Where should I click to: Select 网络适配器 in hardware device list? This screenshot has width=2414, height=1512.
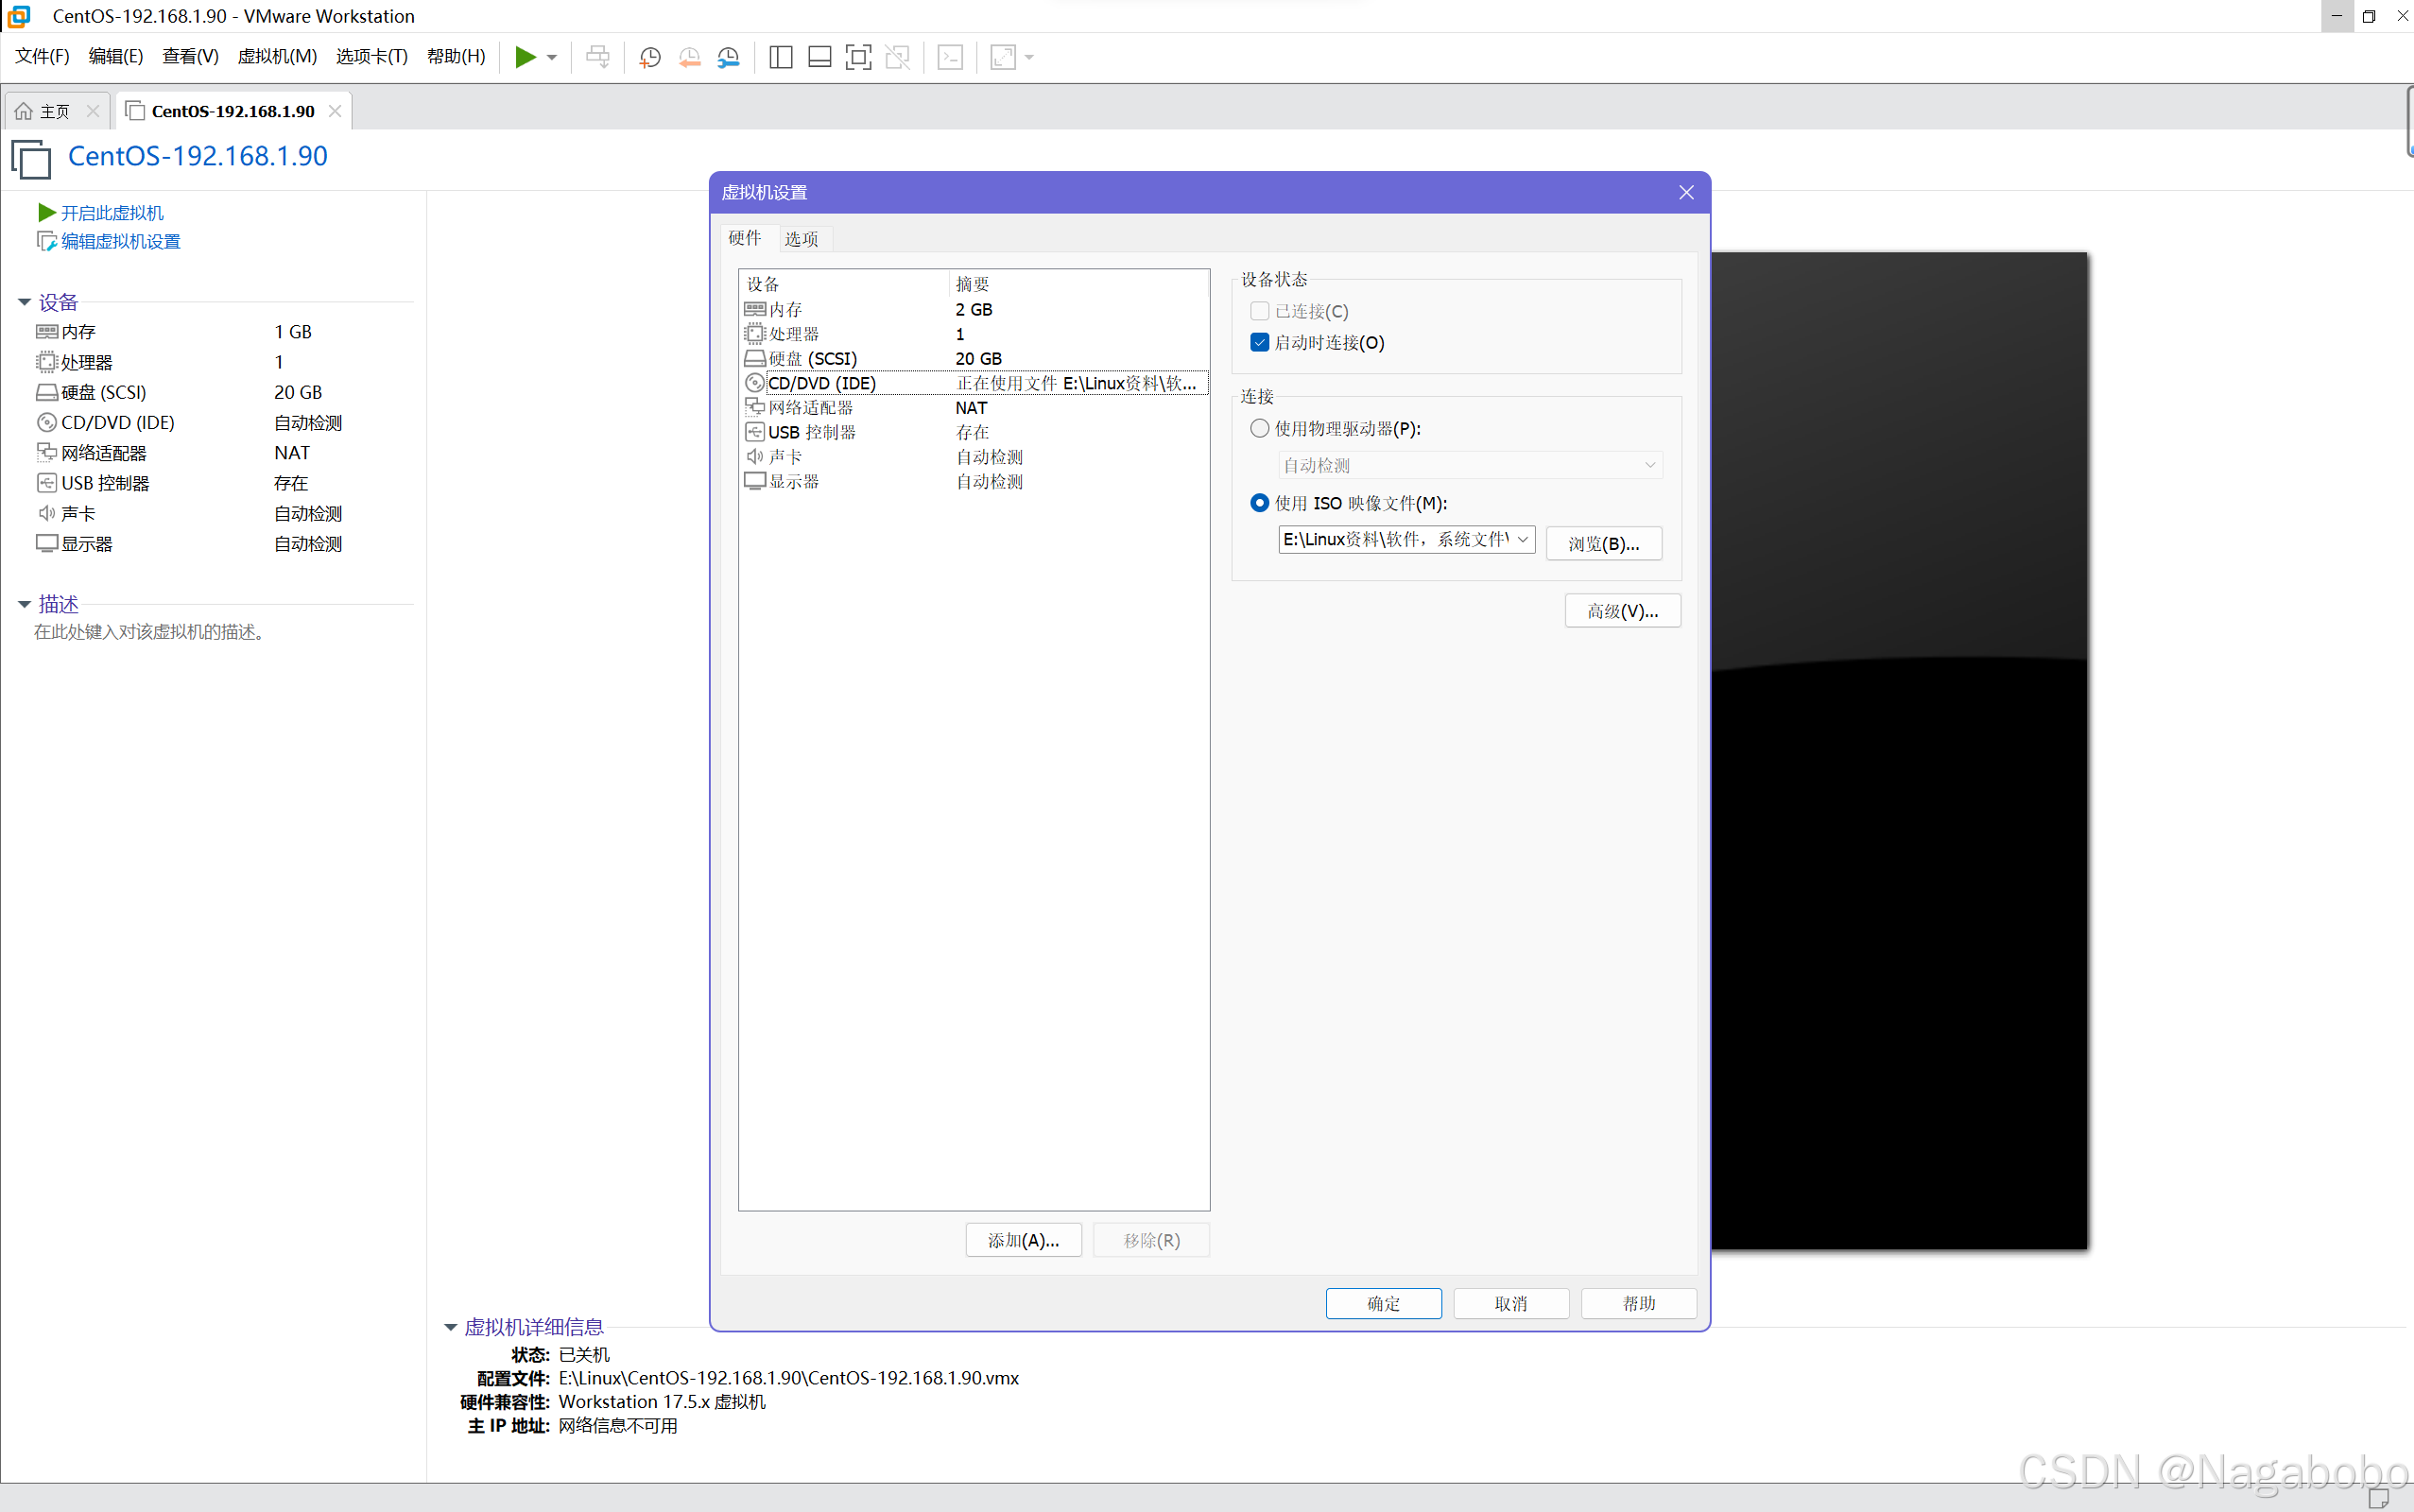810,408
